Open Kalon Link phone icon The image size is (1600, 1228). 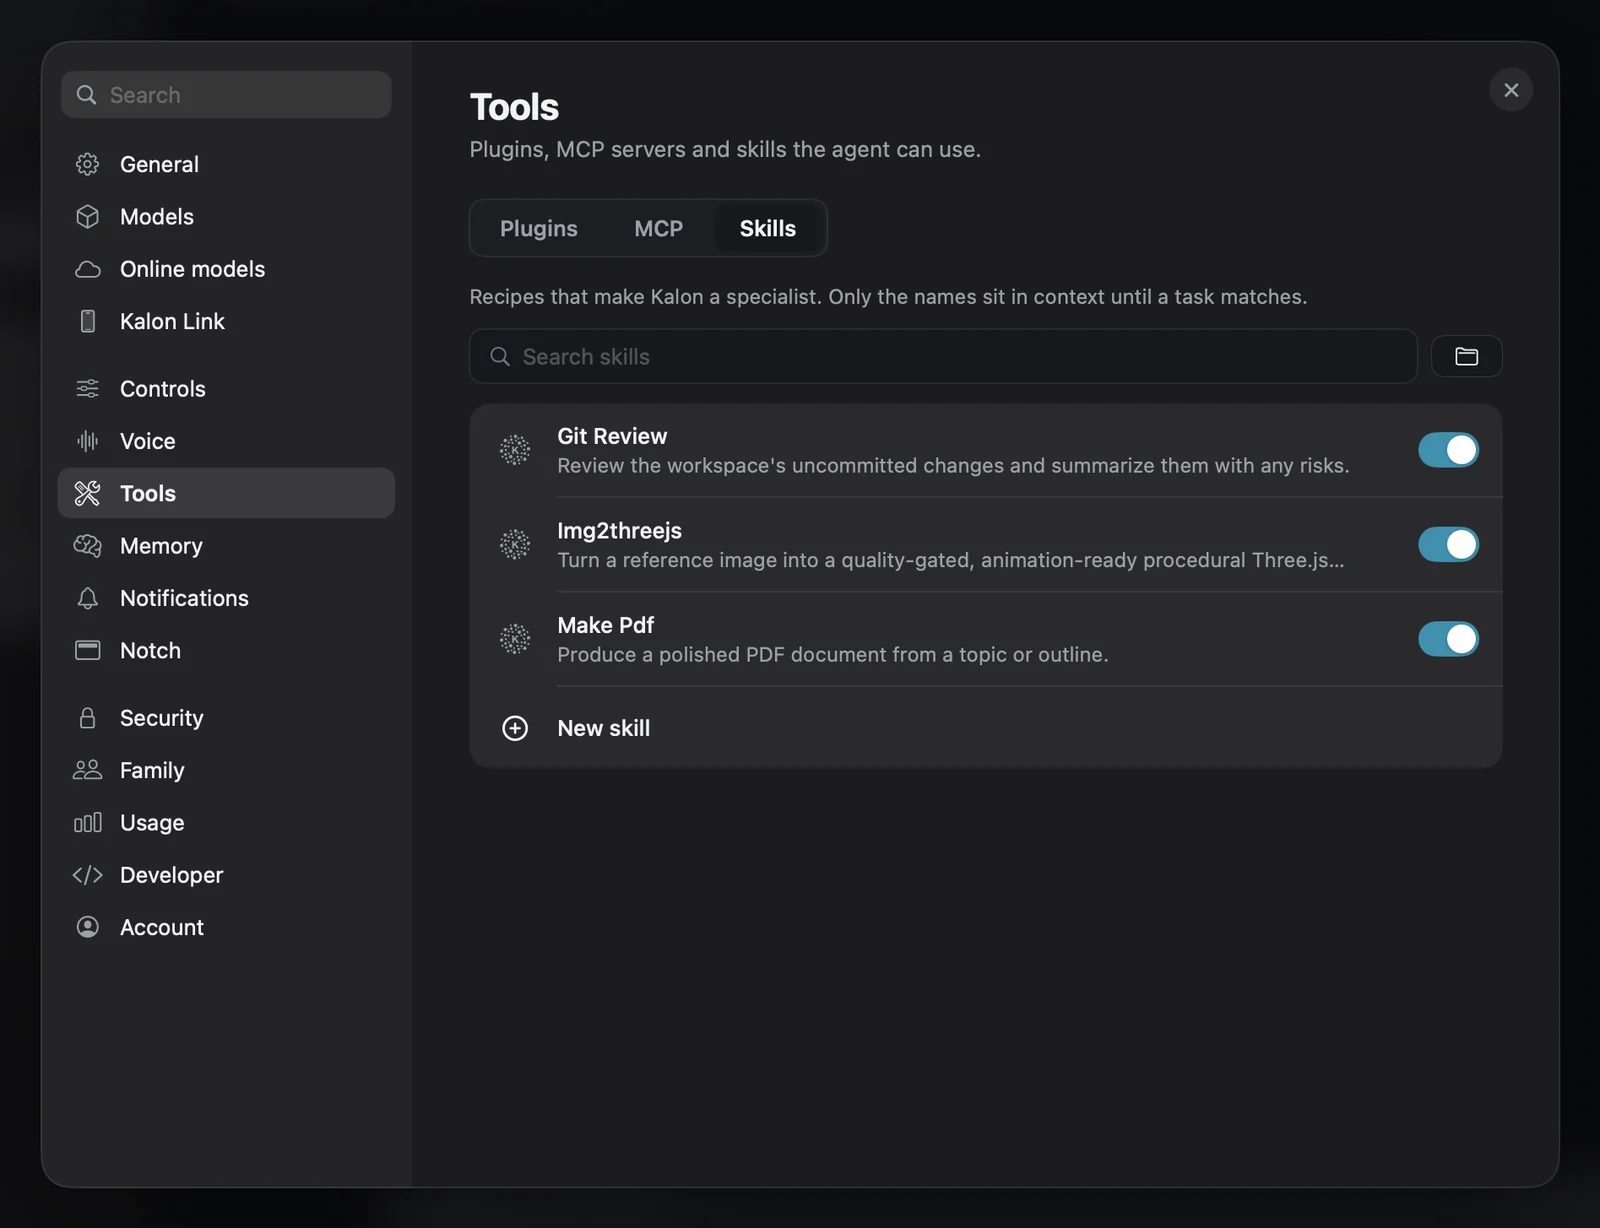pos(88,321)
